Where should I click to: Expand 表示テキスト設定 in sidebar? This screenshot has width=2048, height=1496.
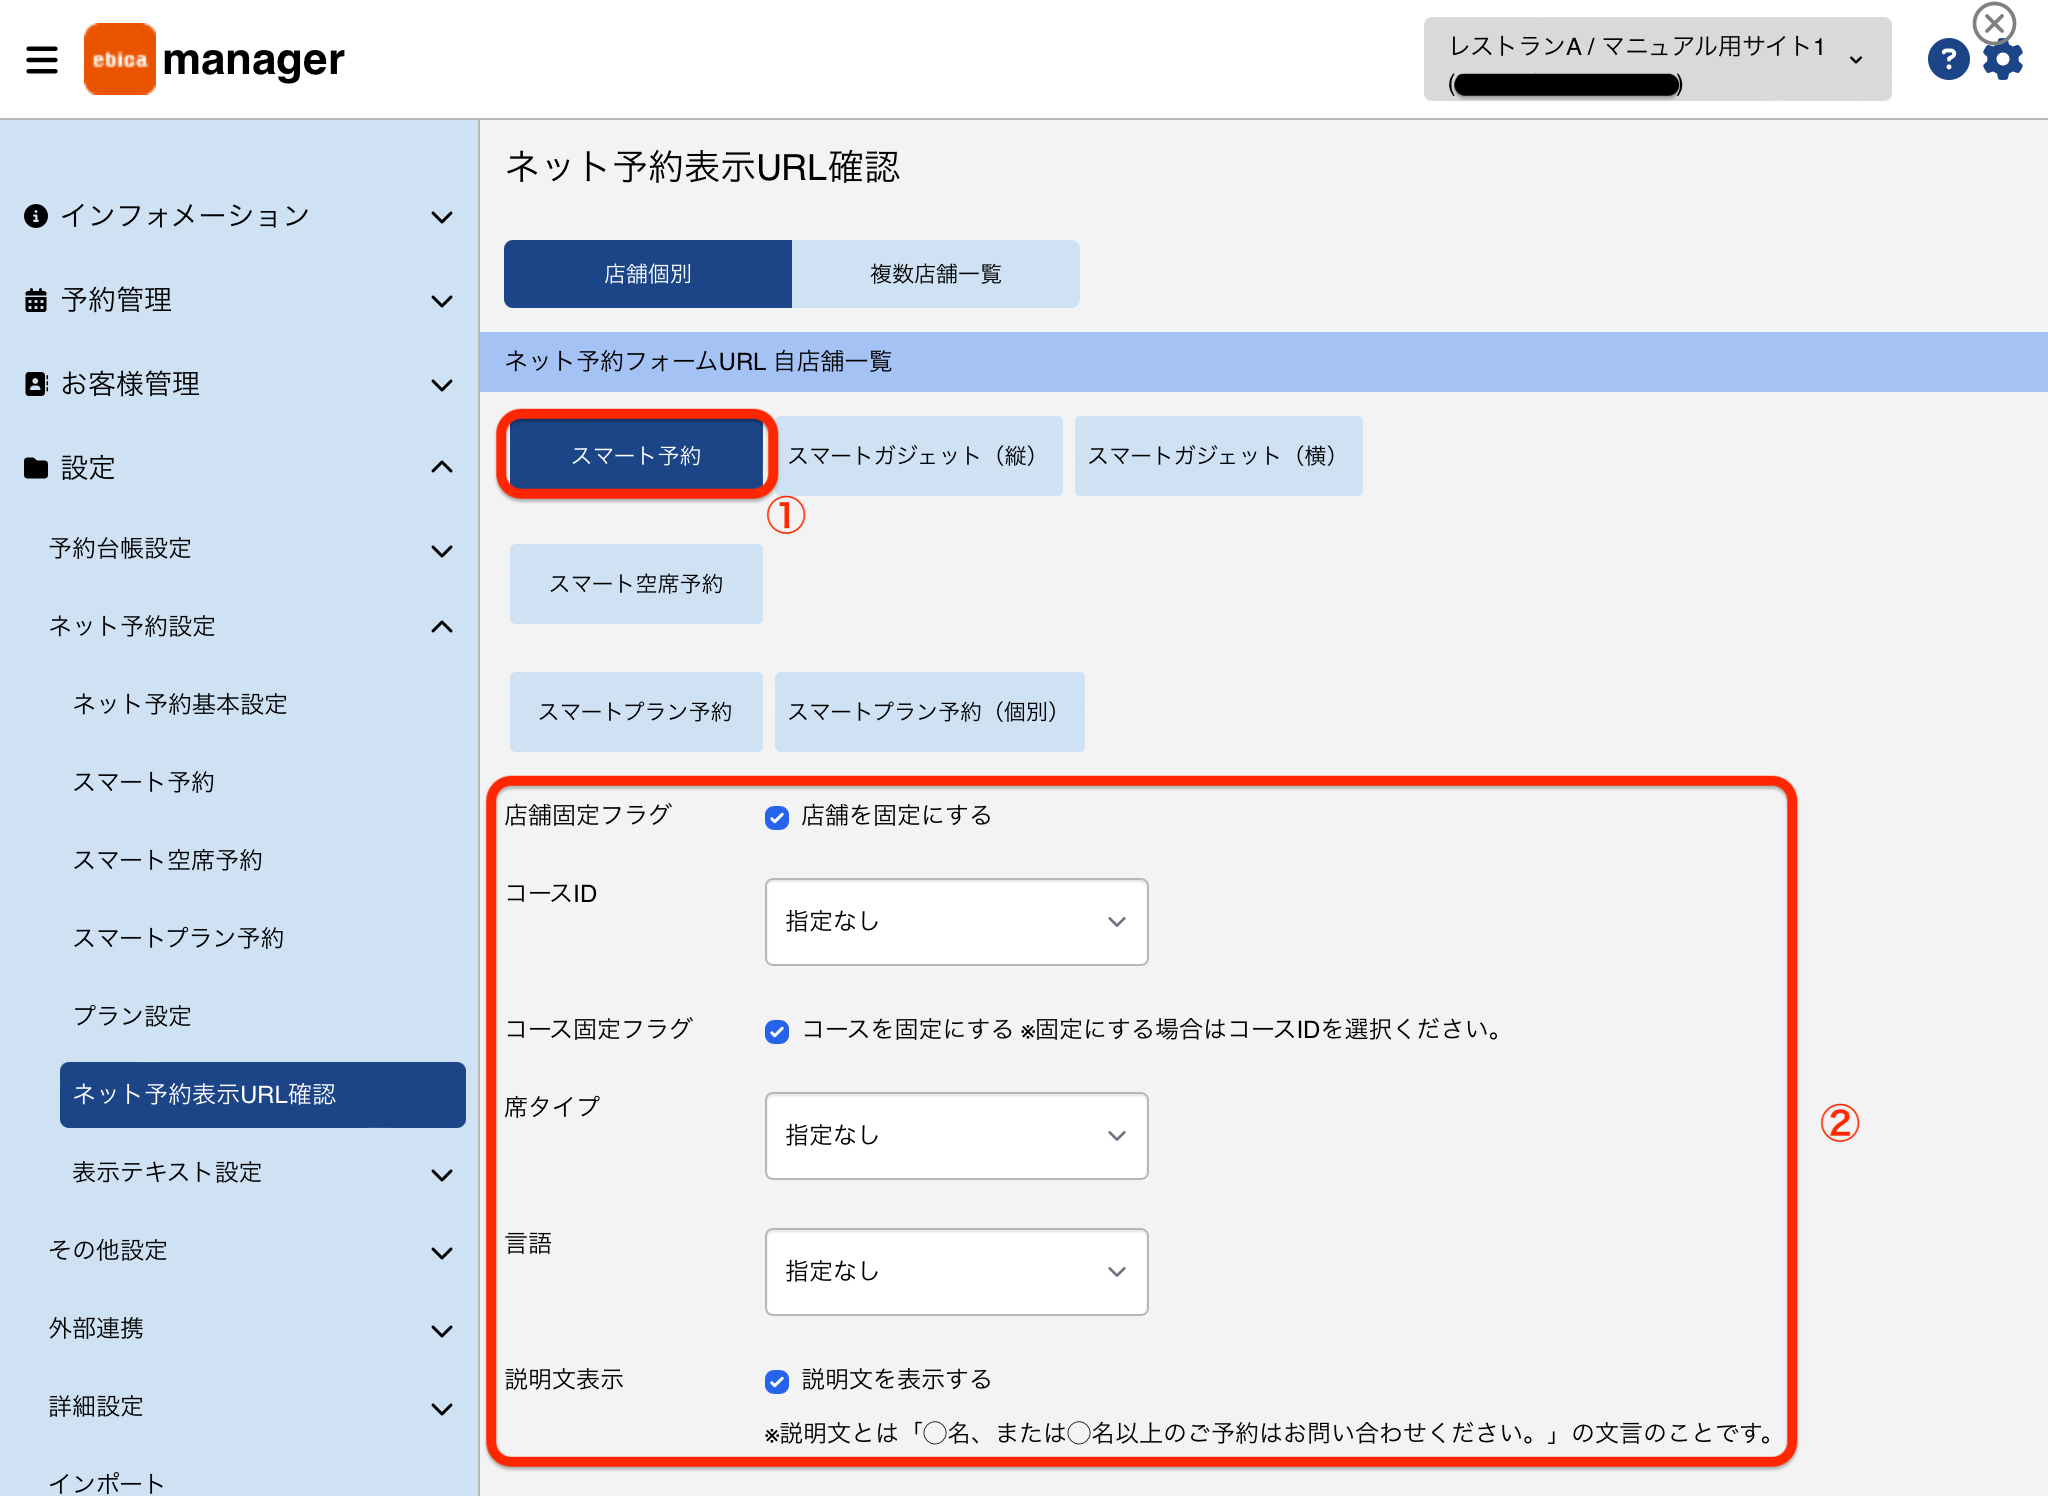coord(262,1173)
